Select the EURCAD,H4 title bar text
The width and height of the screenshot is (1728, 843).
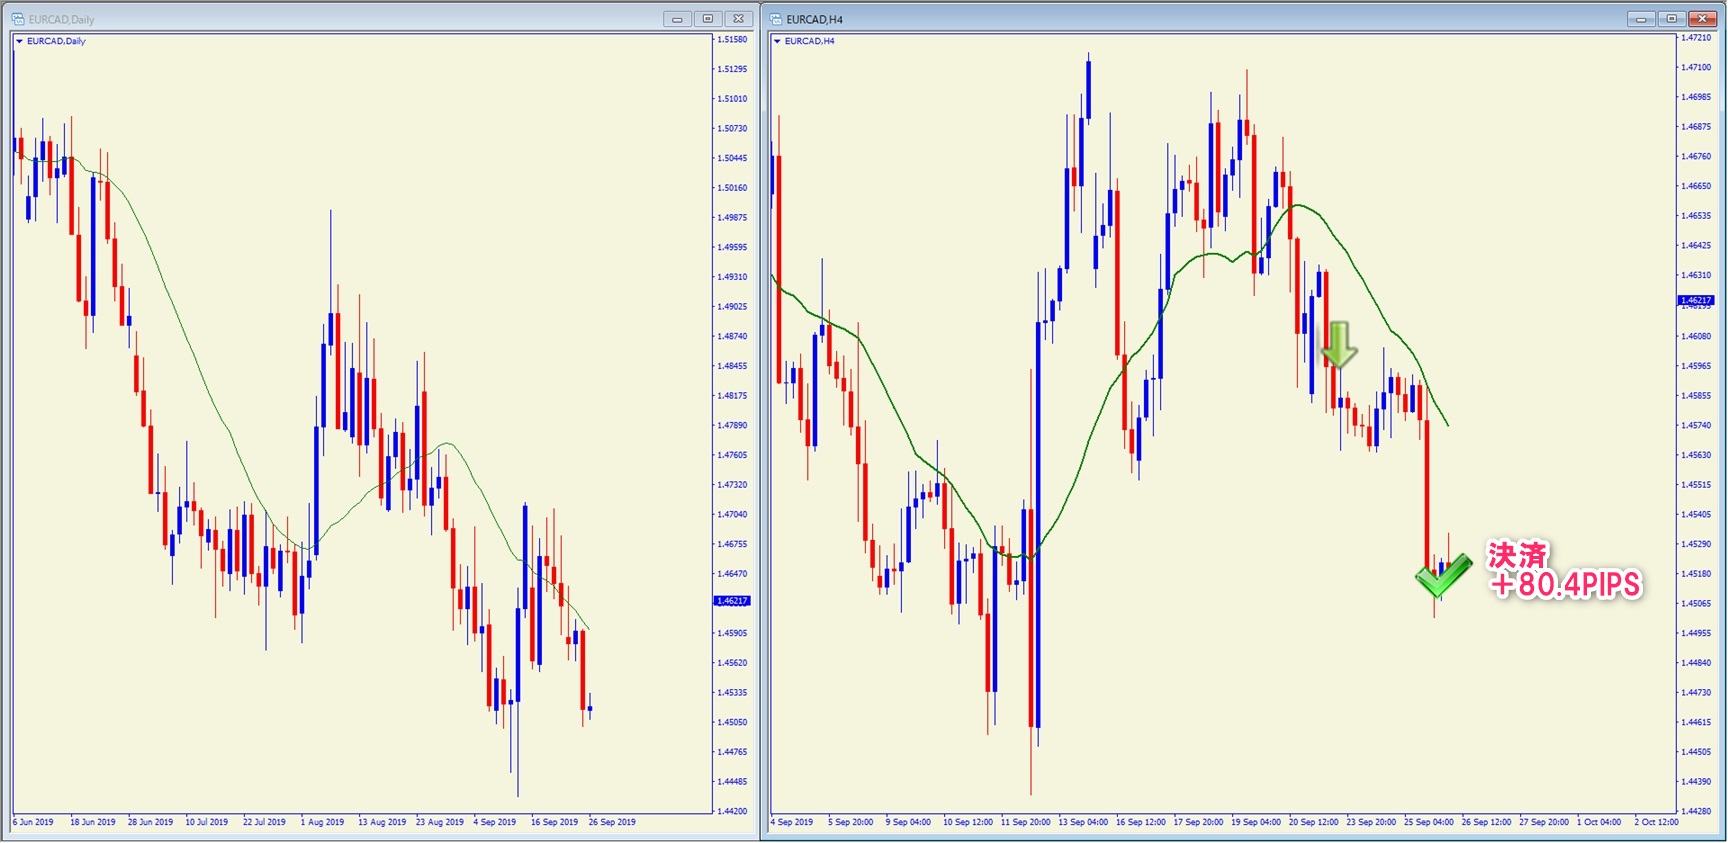[815, 19]
